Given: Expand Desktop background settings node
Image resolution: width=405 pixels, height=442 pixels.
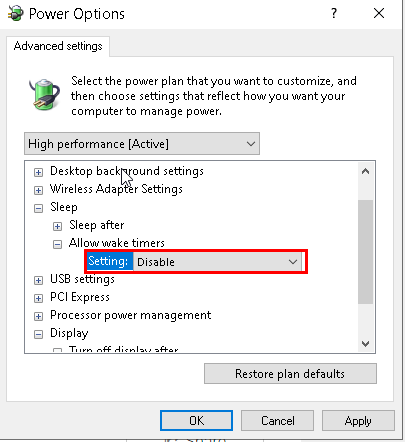Looking at the screenshot, I should point(38,172).
